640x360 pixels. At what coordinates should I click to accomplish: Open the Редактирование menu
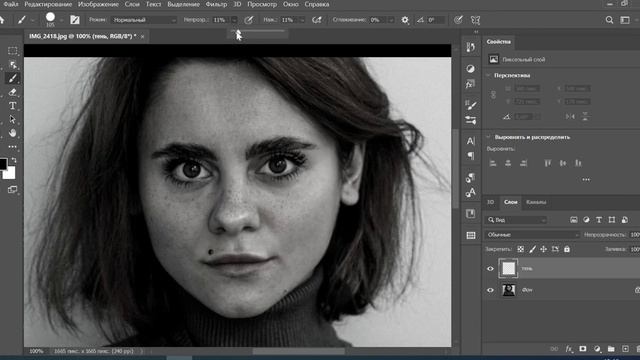tap(48, 4)
